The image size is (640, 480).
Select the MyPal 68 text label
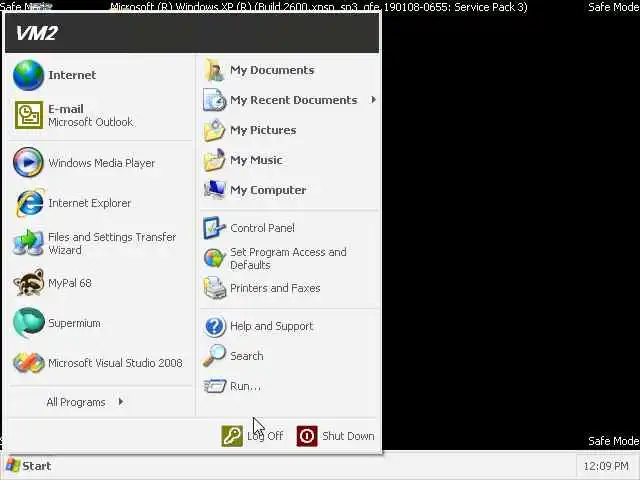(70, 283)
